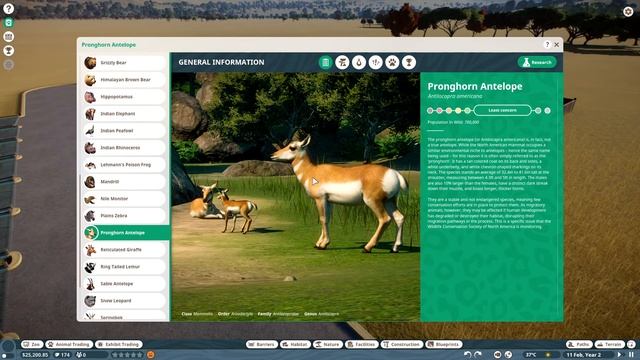This screenshot has height=360, width=640.
Task: Choose Sable Antelope from the list
Action: (x=124, y=284)
